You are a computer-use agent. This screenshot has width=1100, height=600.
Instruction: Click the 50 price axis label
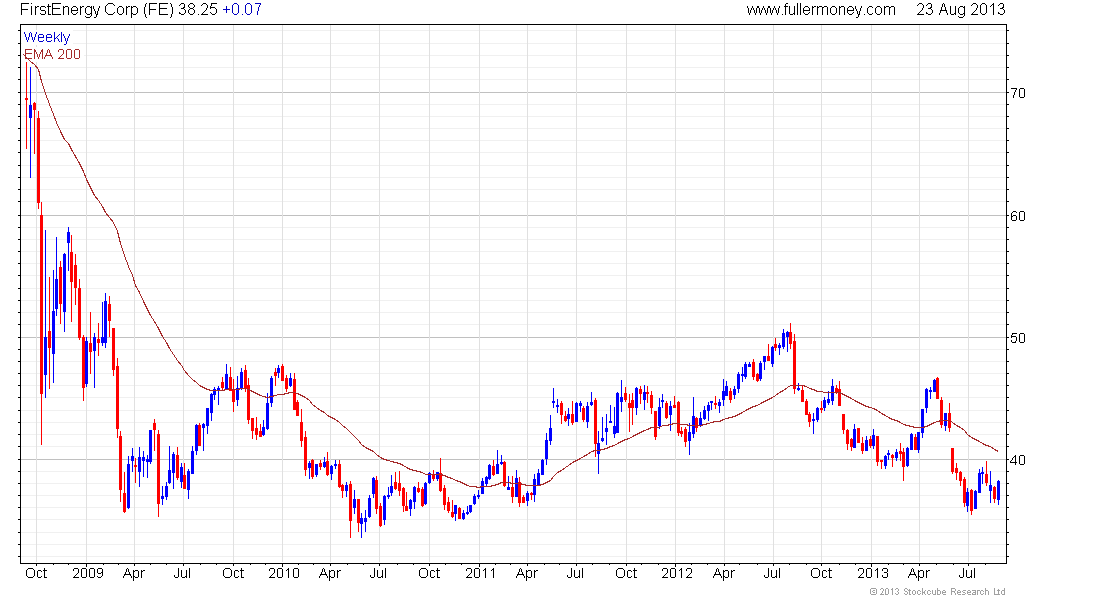pos(1018,338)
